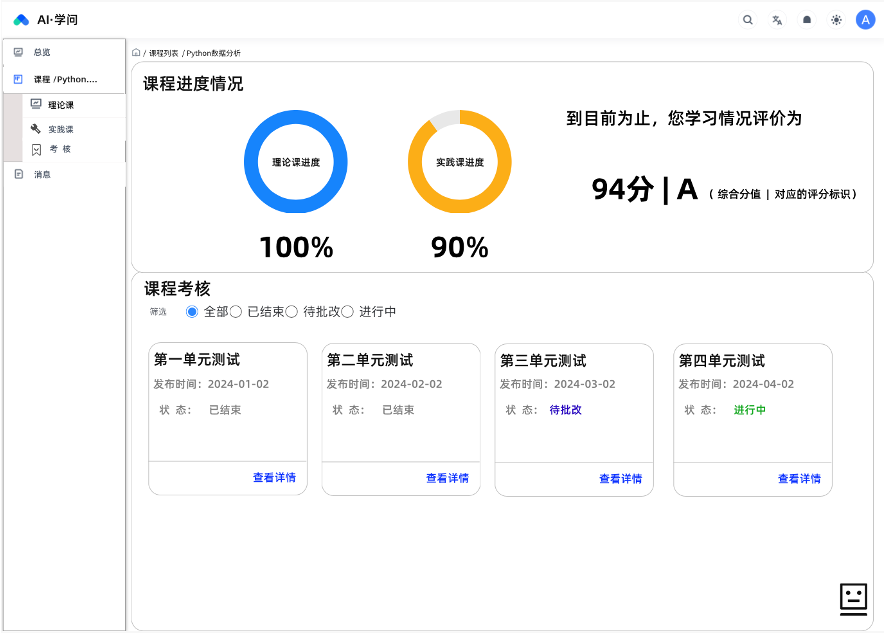Viewport: 884px width, 634px height.
Task: Open 理论课 submenu item
Action: [60, 105]
